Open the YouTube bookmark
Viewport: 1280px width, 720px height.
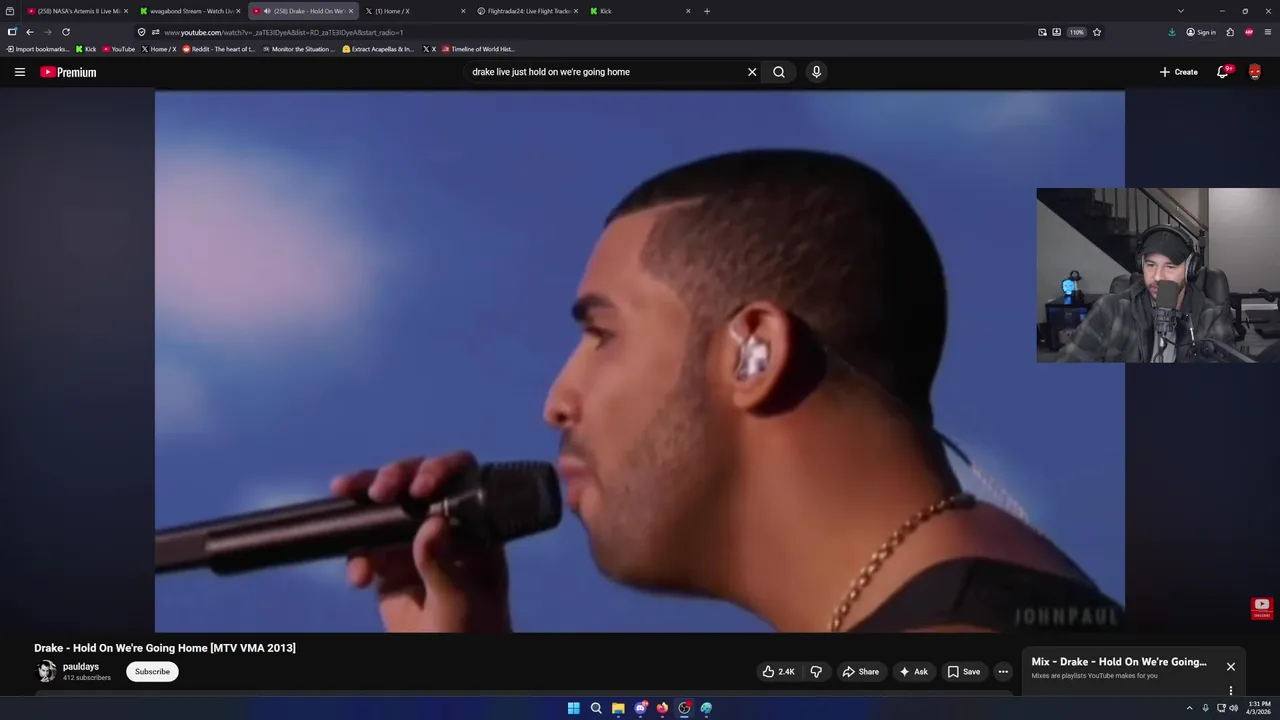119,49
